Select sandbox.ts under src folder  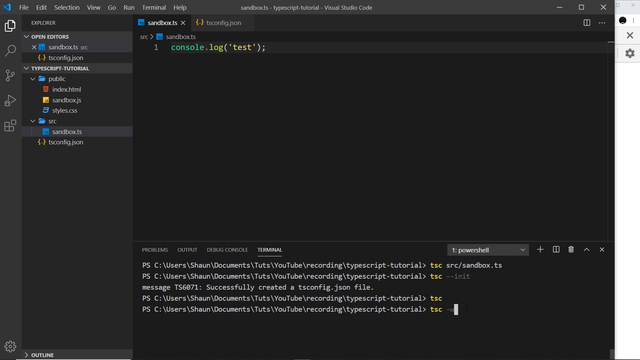click(78, 131)
